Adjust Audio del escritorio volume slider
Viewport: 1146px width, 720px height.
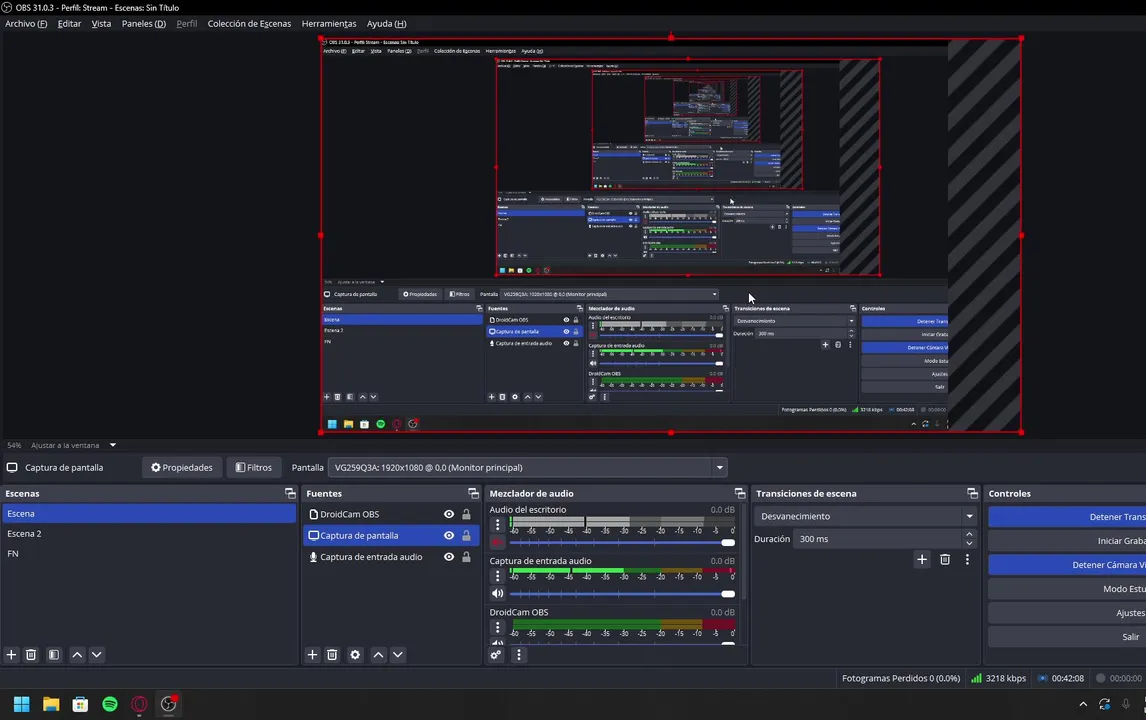point(622,542)
